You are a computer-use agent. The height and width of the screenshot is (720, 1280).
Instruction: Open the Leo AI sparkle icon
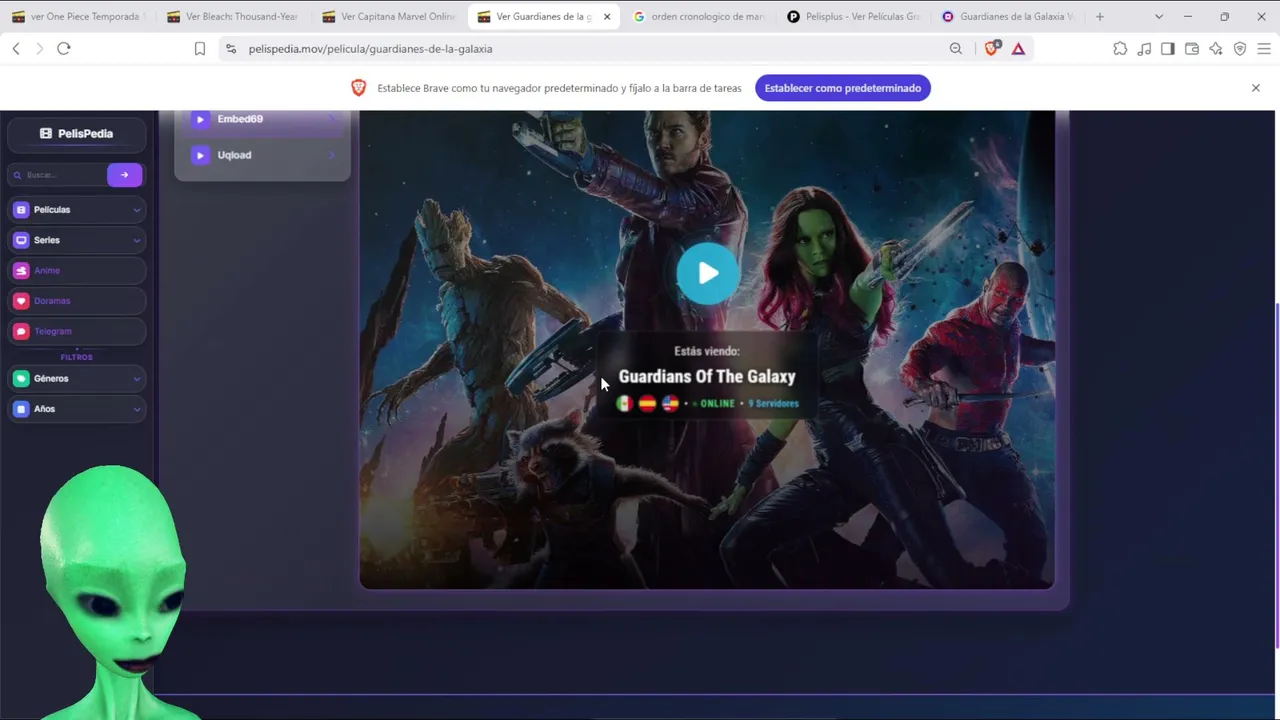click(1216, 49)
